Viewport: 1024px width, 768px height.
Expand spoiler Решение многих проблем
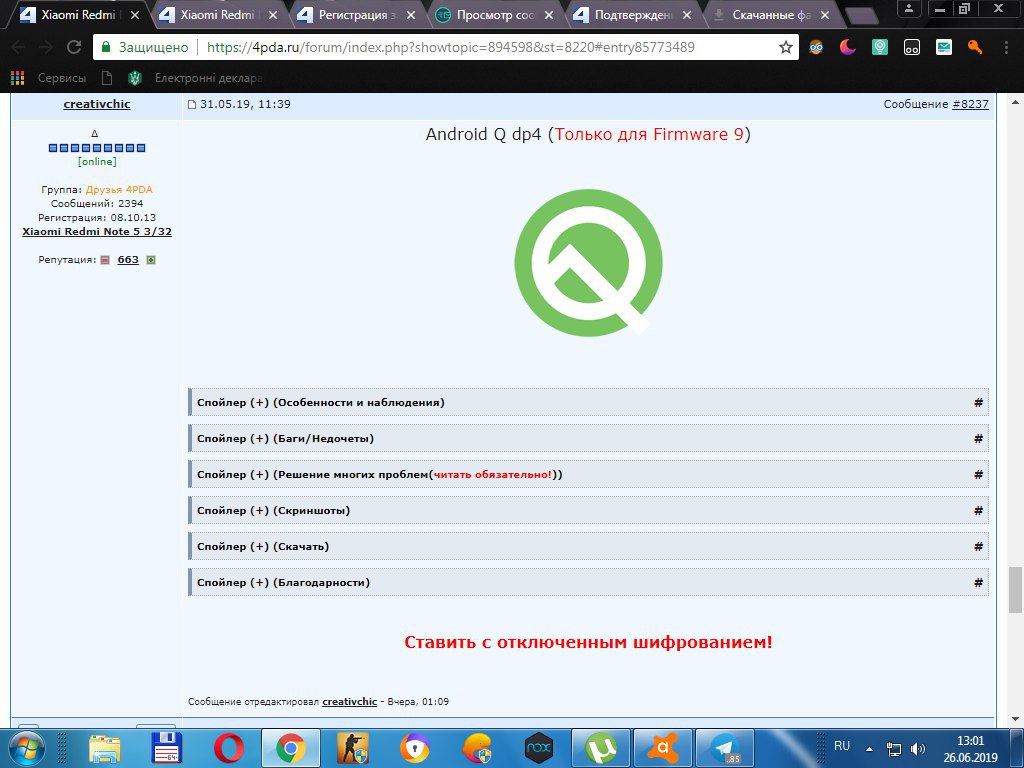pyautogui.click(x=588, y=474)
